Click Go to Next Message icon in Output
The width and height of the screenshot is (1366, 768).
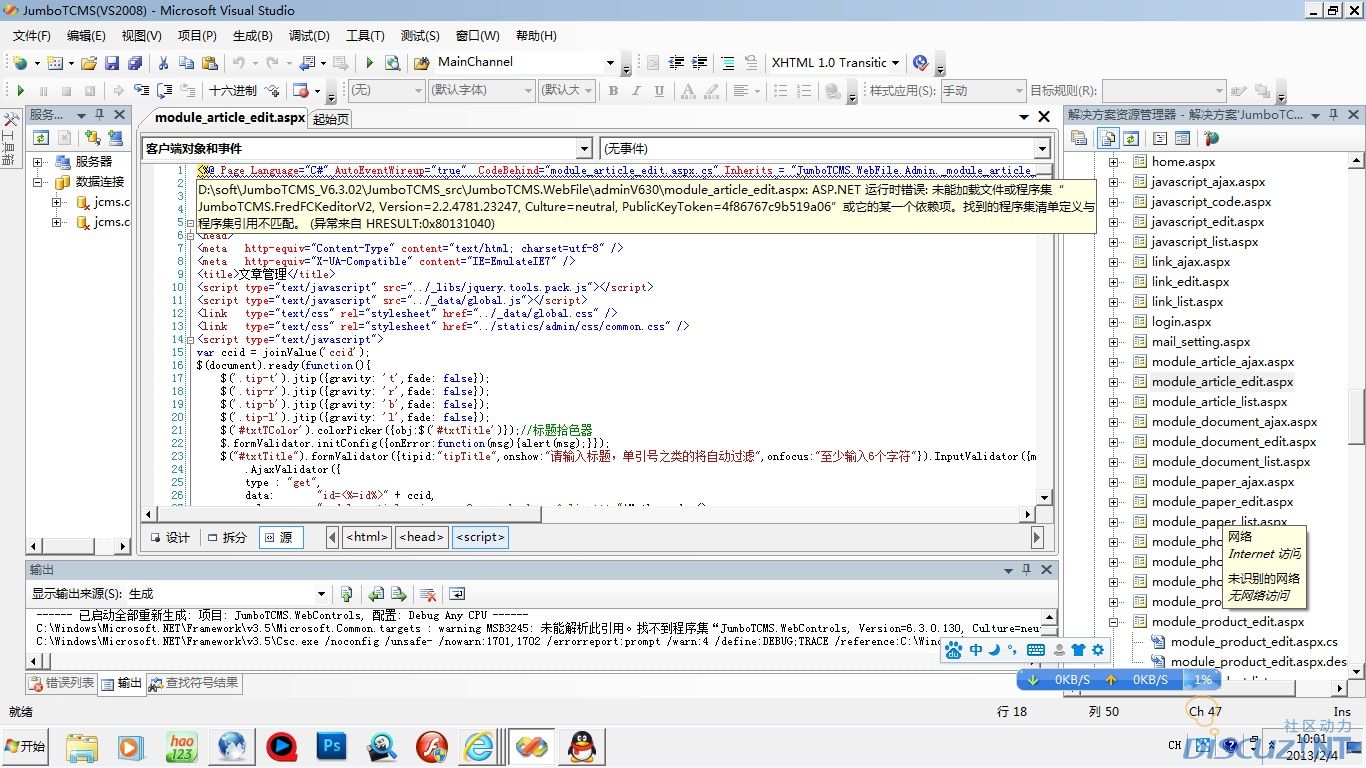click(399, 593)
